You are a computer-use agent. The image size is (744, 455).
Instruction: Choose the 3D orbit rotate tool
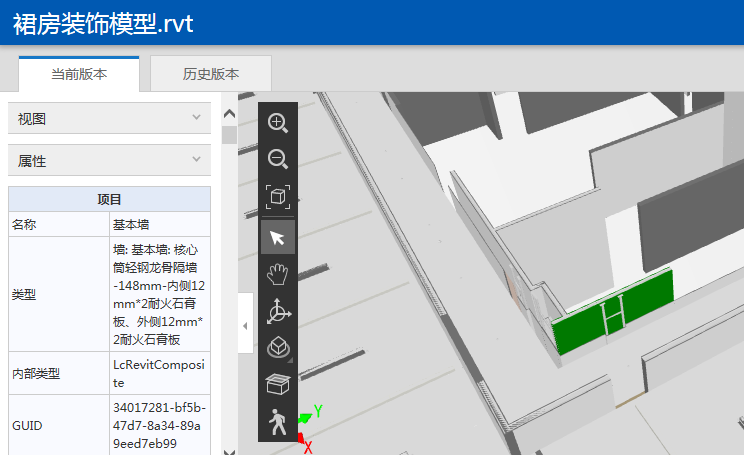278,312
